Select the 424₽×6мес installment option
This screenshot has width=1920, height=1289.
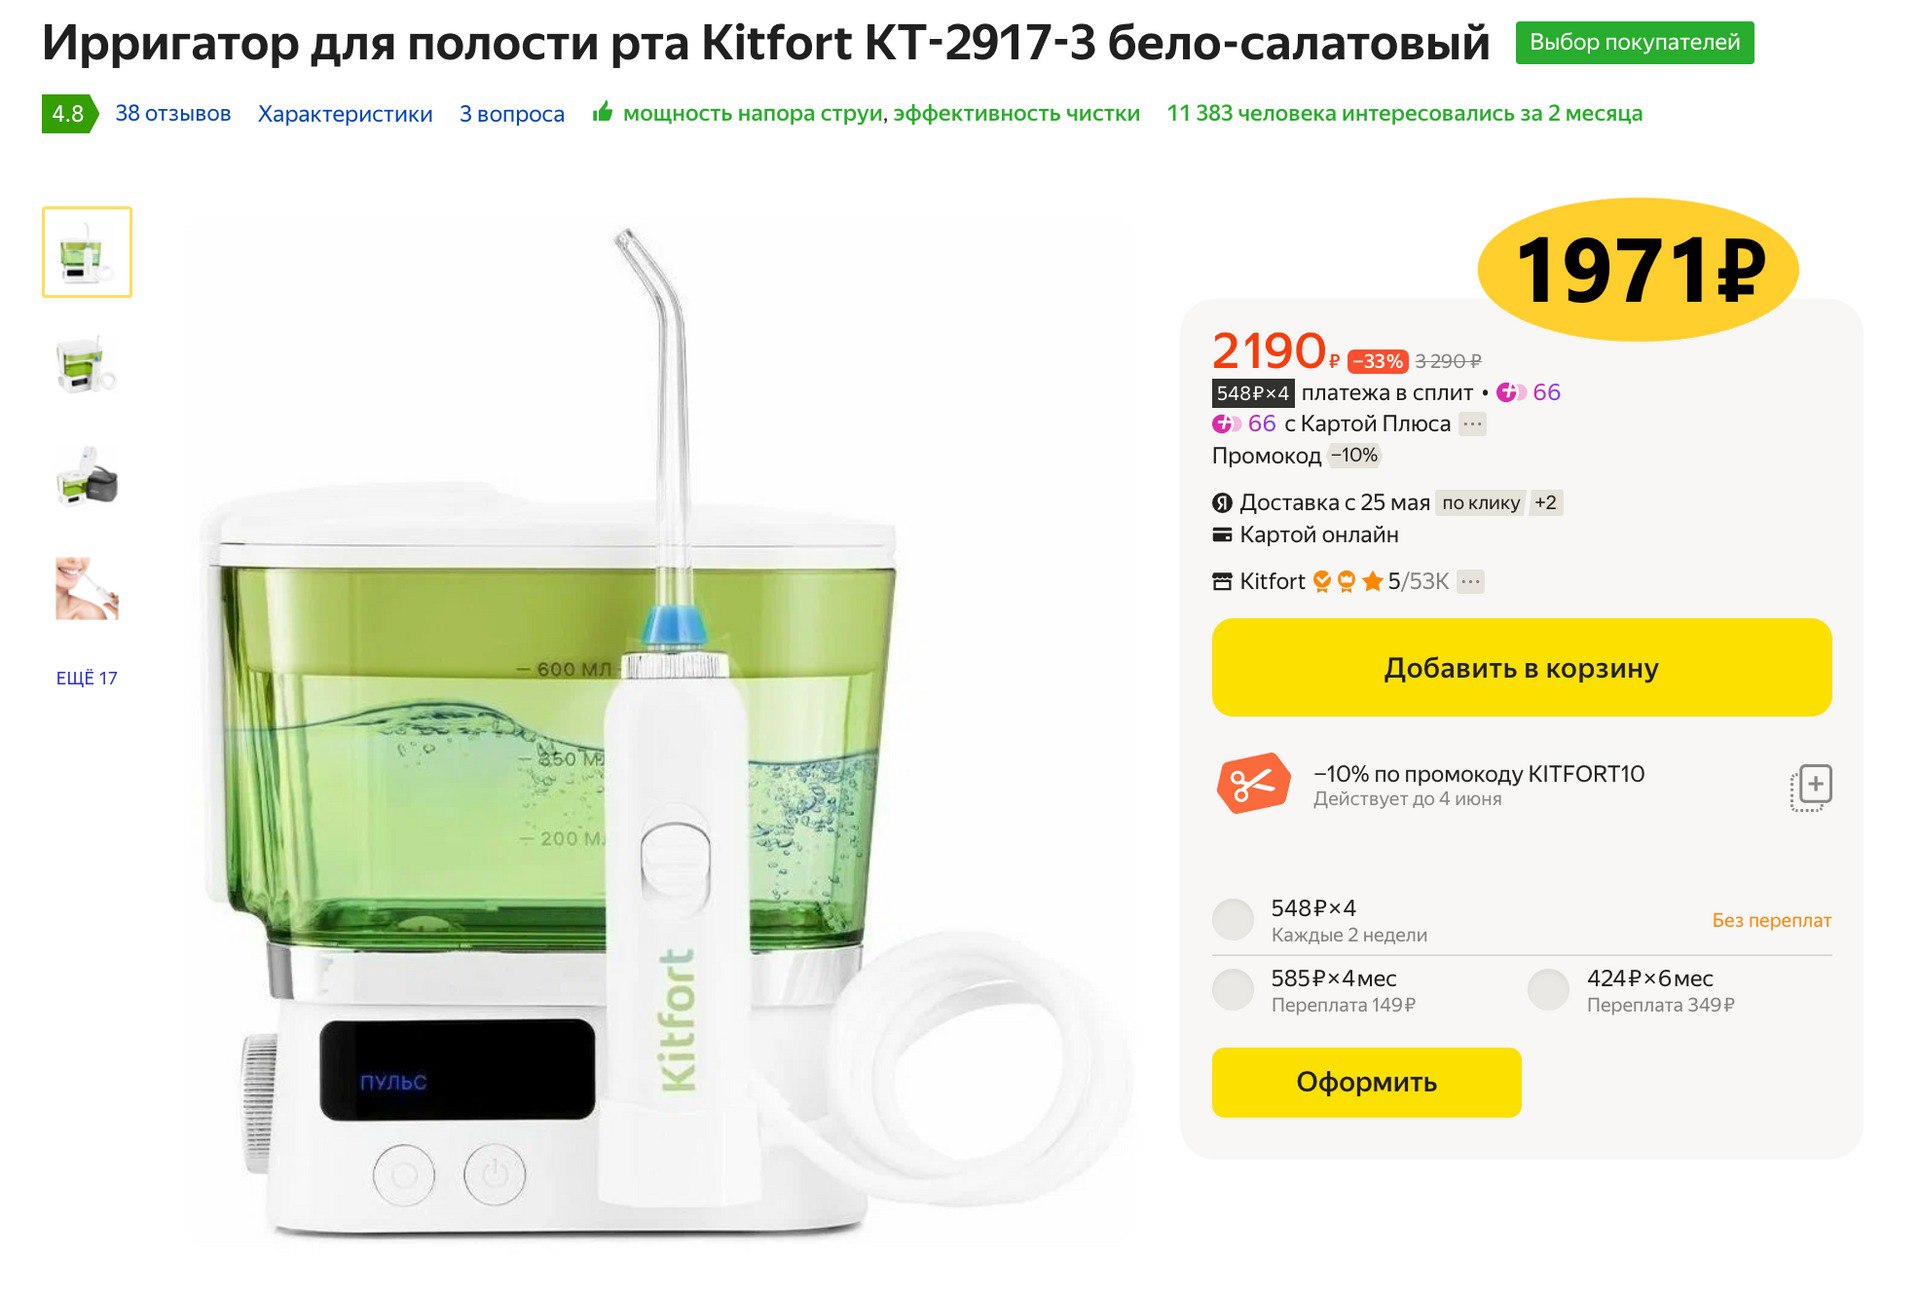tap(1548, 989)
